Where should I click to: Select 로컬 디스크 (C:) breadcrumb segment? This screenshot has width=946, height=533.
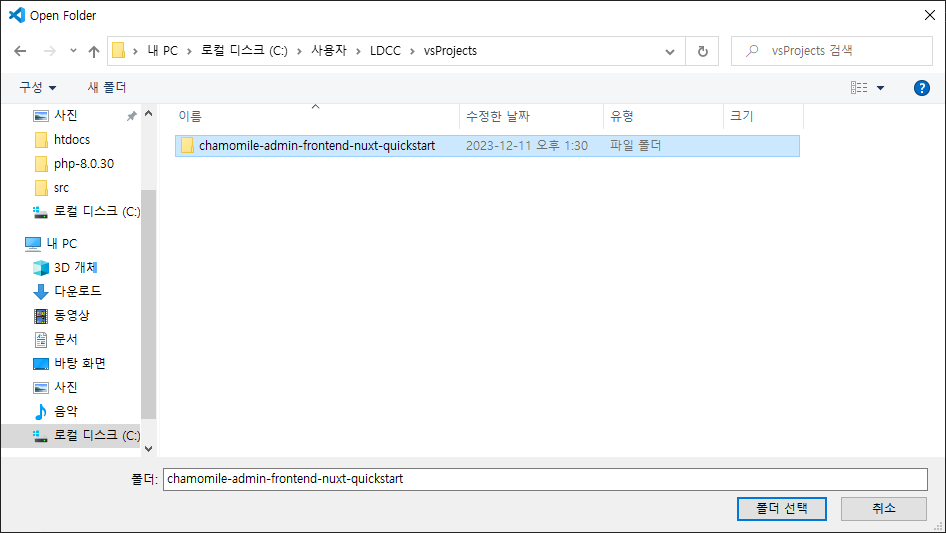[244, 51]
